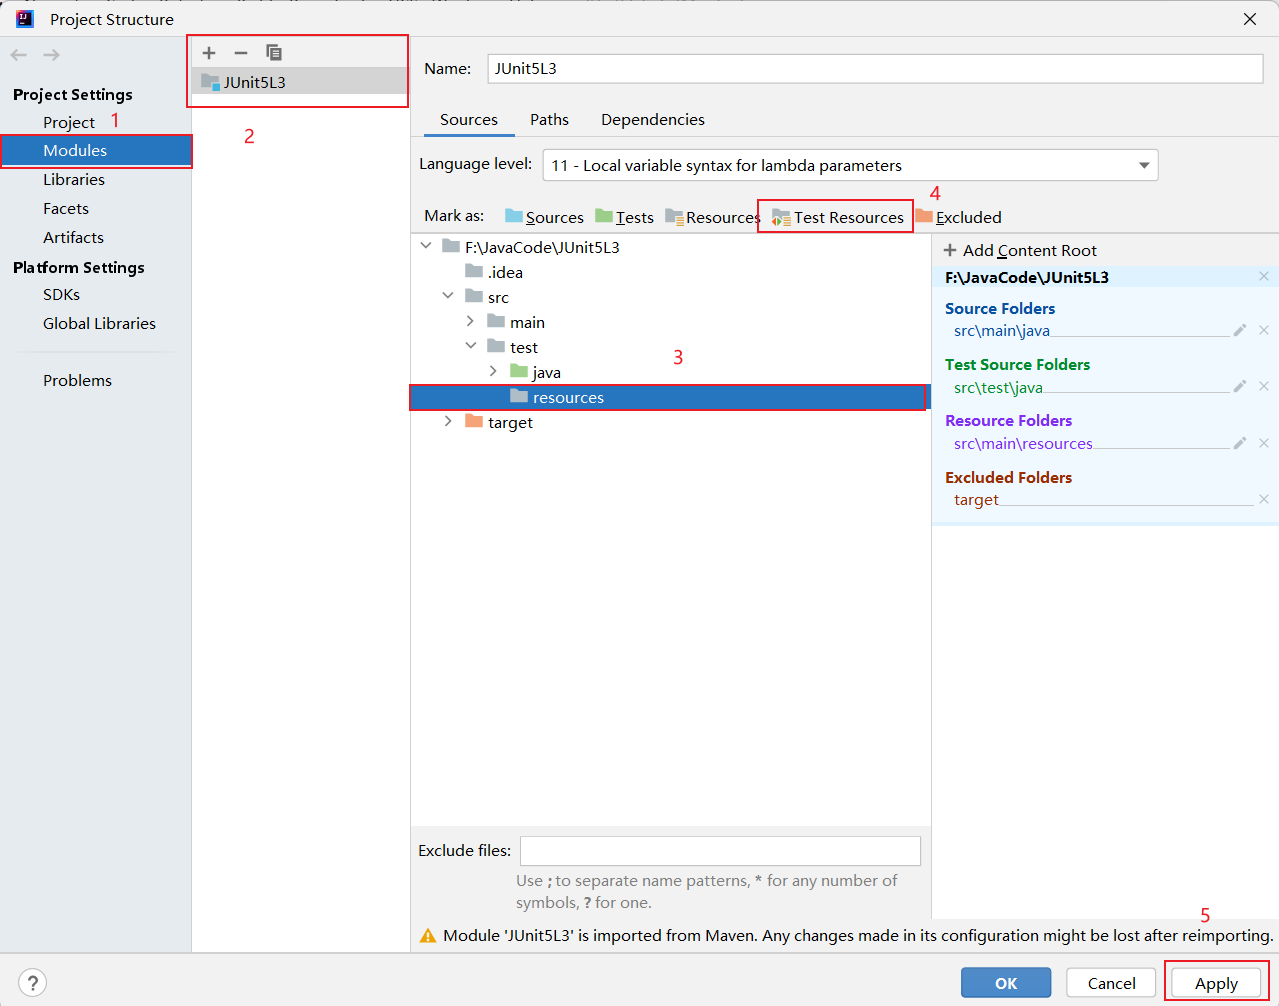The image size is (1279, 1006).
Task: Click the Exclude files input field
Action: point(720,851)
